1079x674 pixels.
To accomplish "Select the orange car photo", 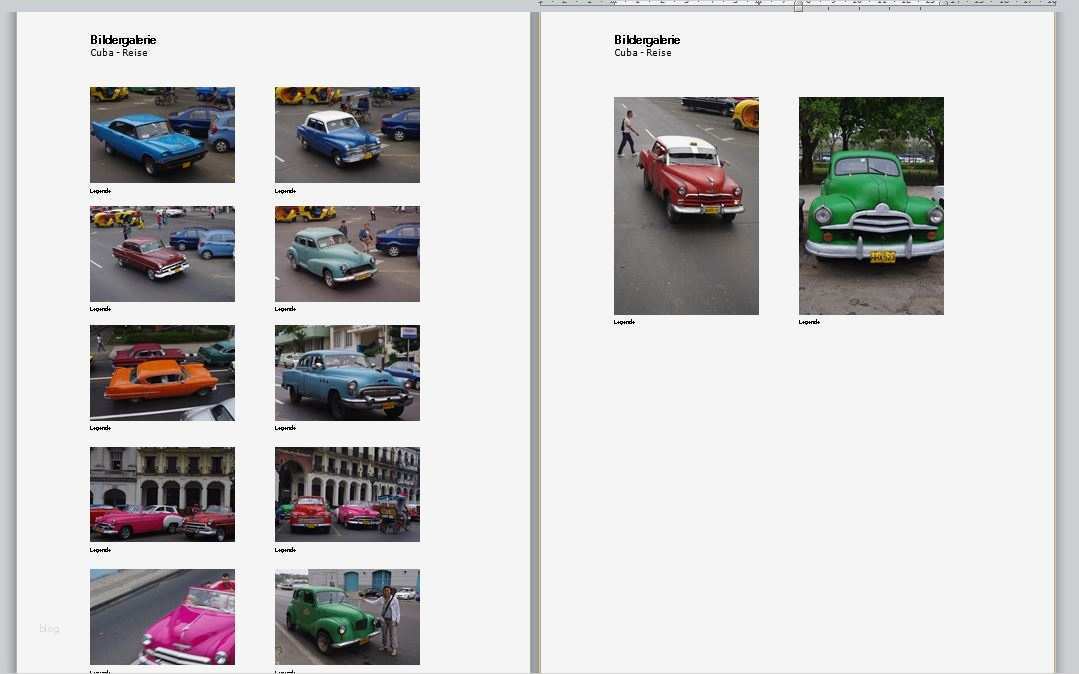I will coord(162,373).
